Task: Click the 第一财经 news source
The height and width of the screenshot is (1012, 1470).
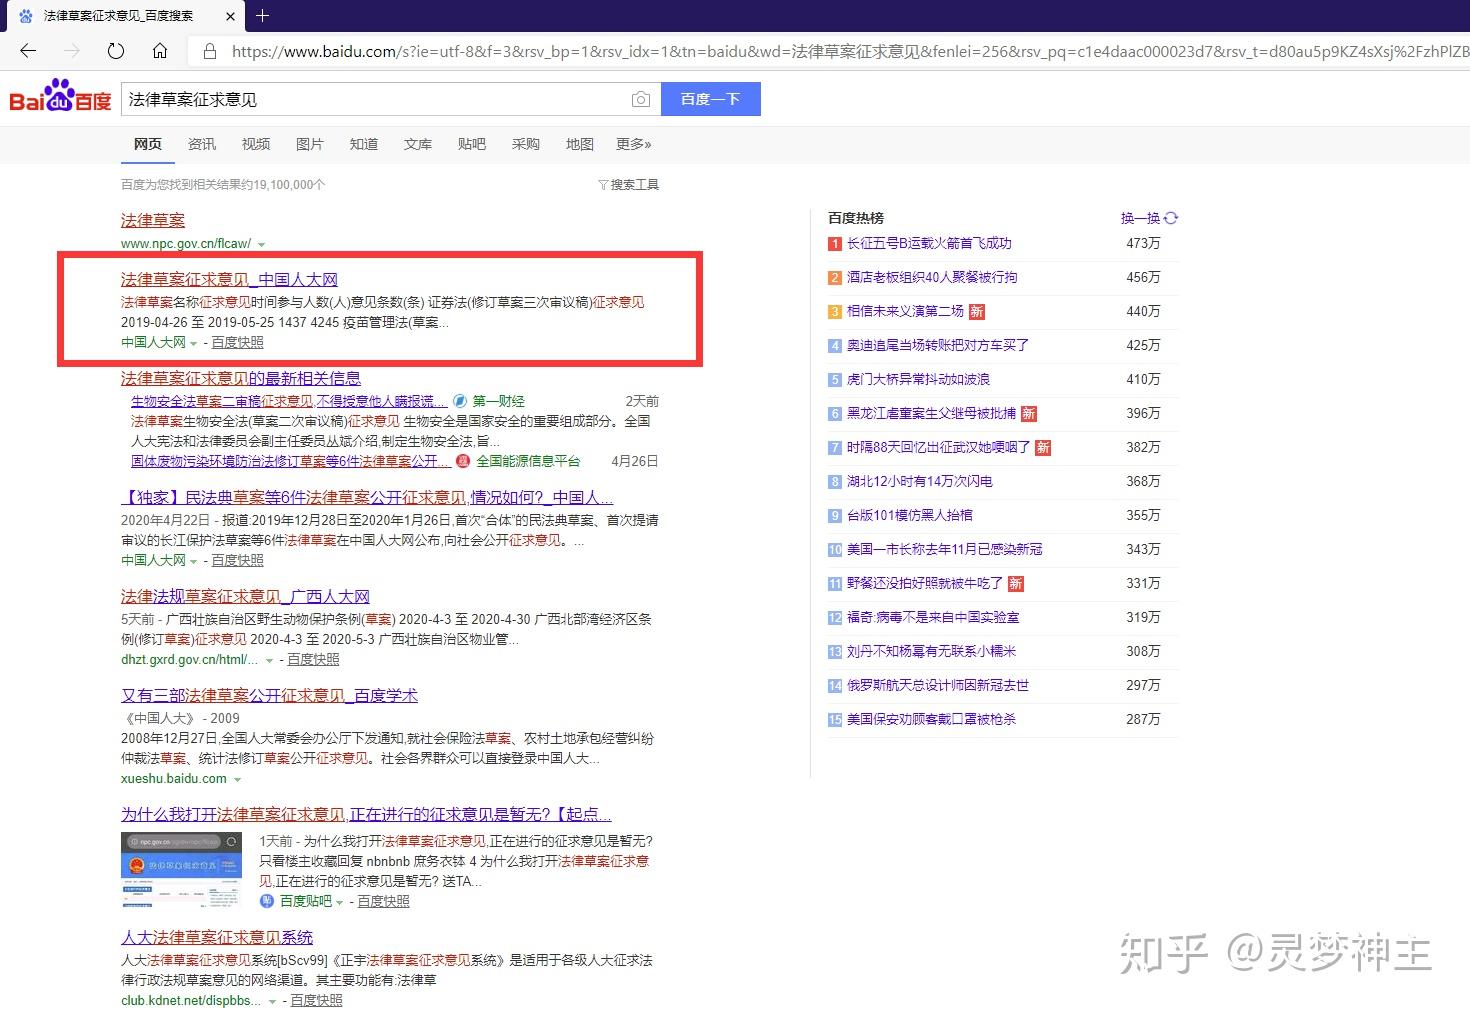Action: point(499,401)
